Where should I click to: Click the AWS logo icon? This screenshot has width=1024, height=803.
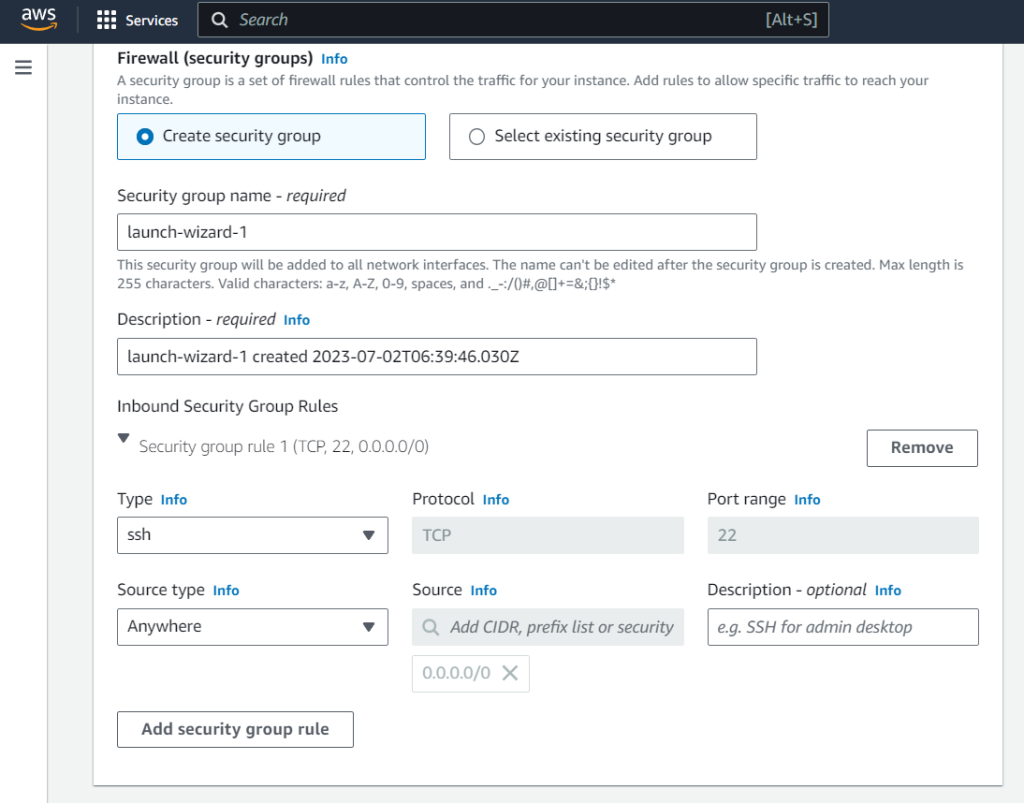point(39,19)
